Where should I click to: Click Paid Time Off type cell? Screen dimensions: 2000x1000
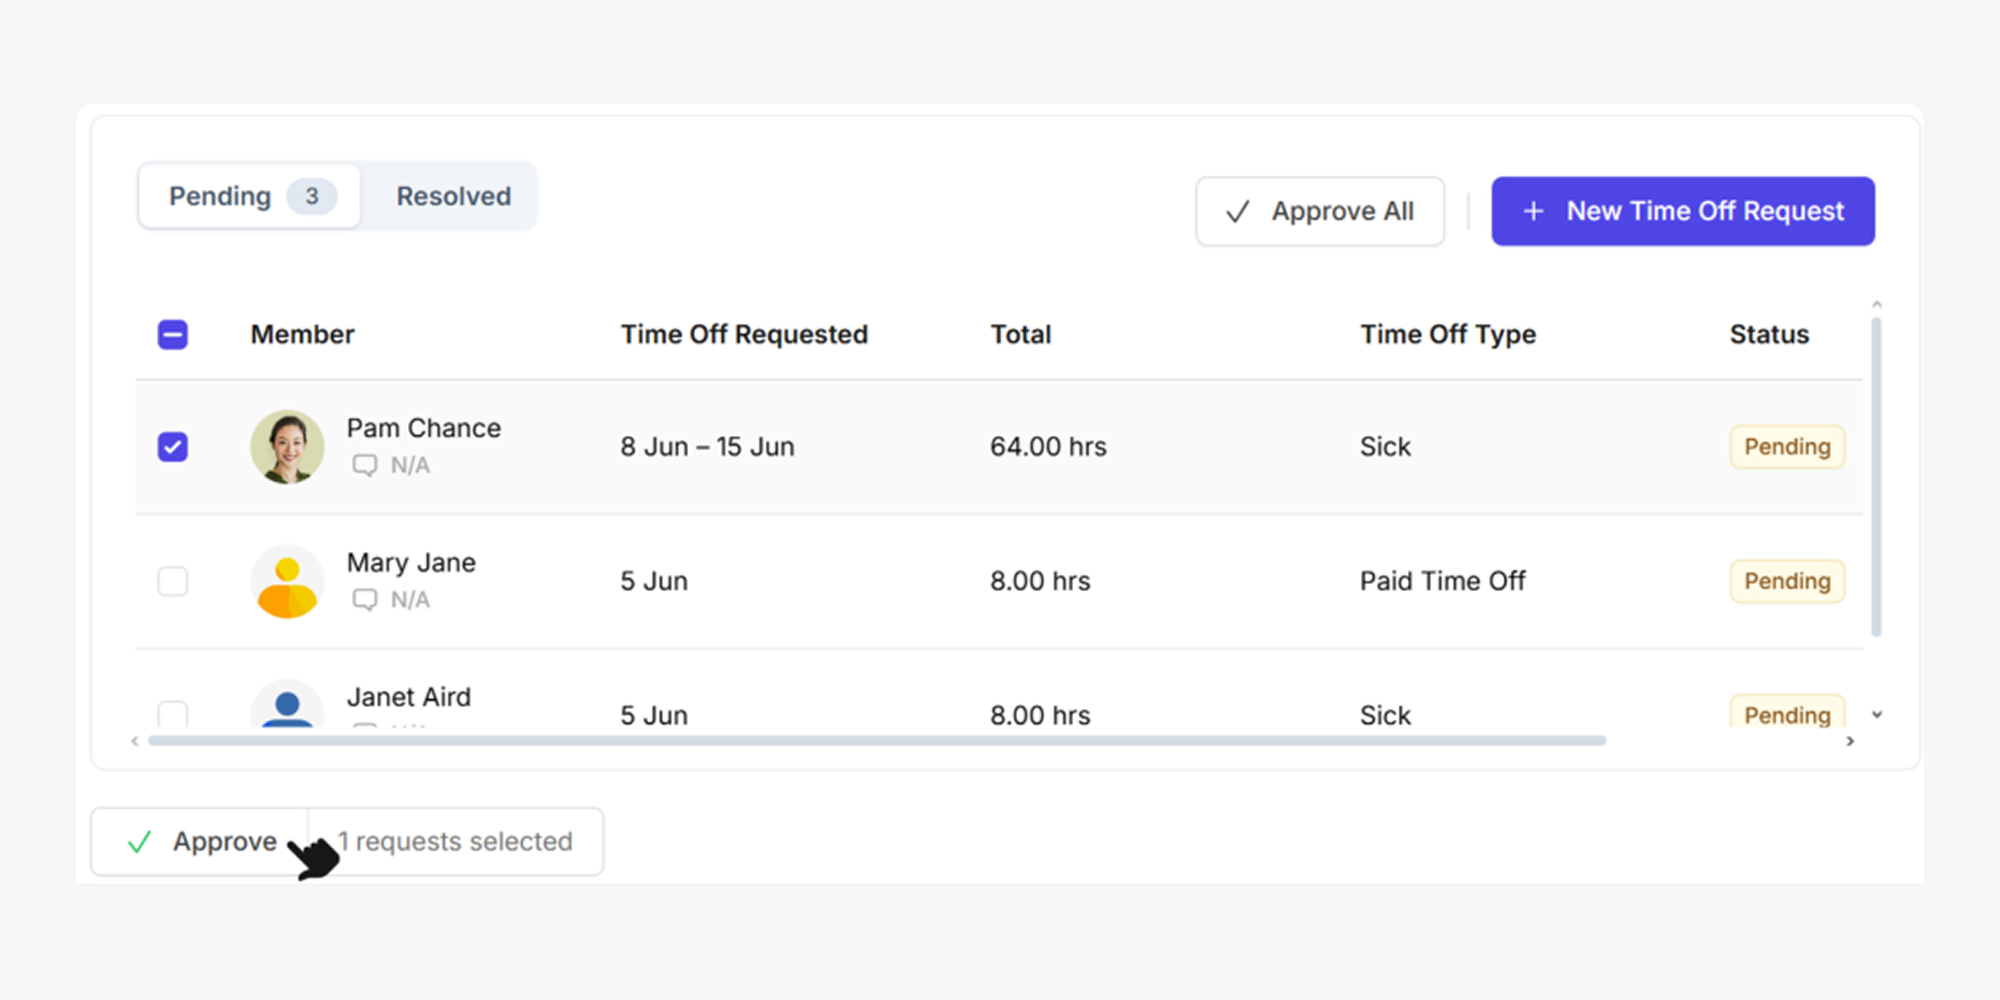coord(1442,581)
